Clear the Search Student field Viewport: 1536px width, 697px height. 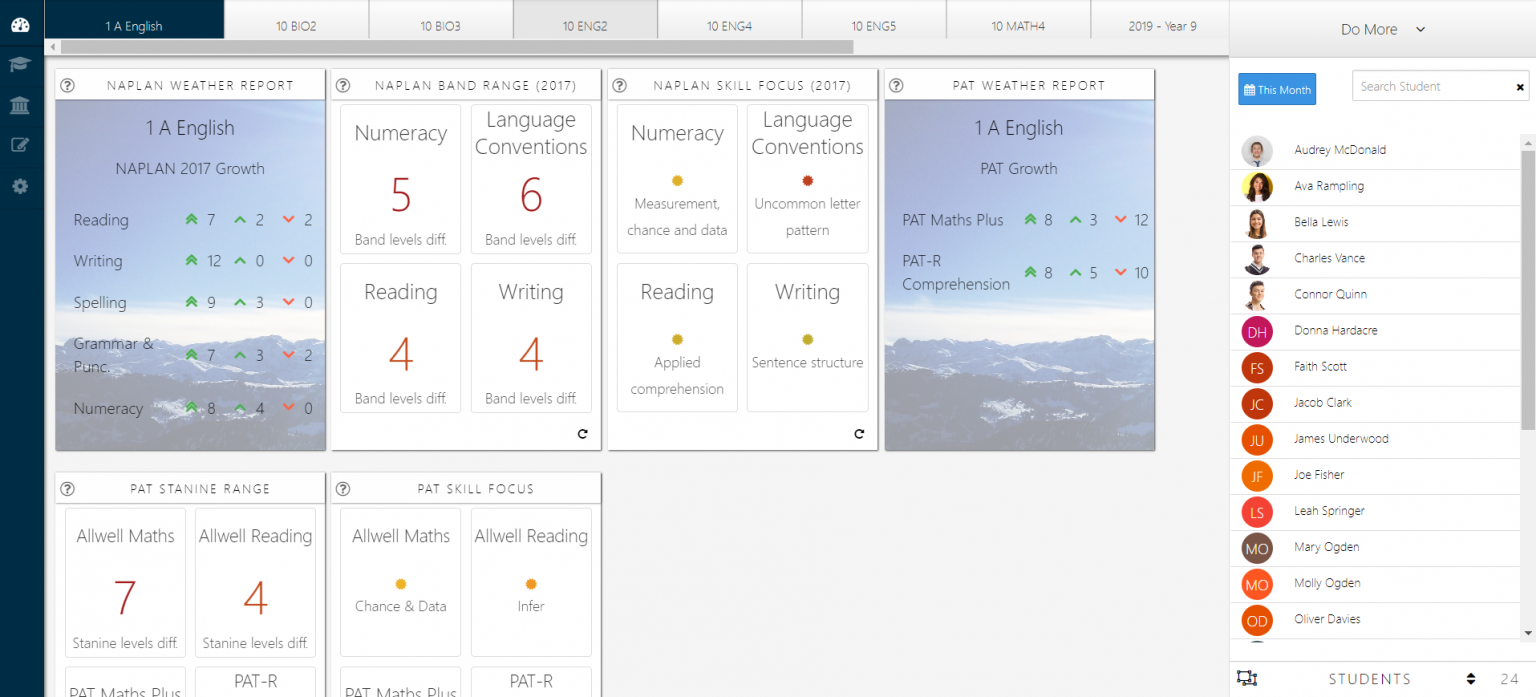coord(1520,87)
